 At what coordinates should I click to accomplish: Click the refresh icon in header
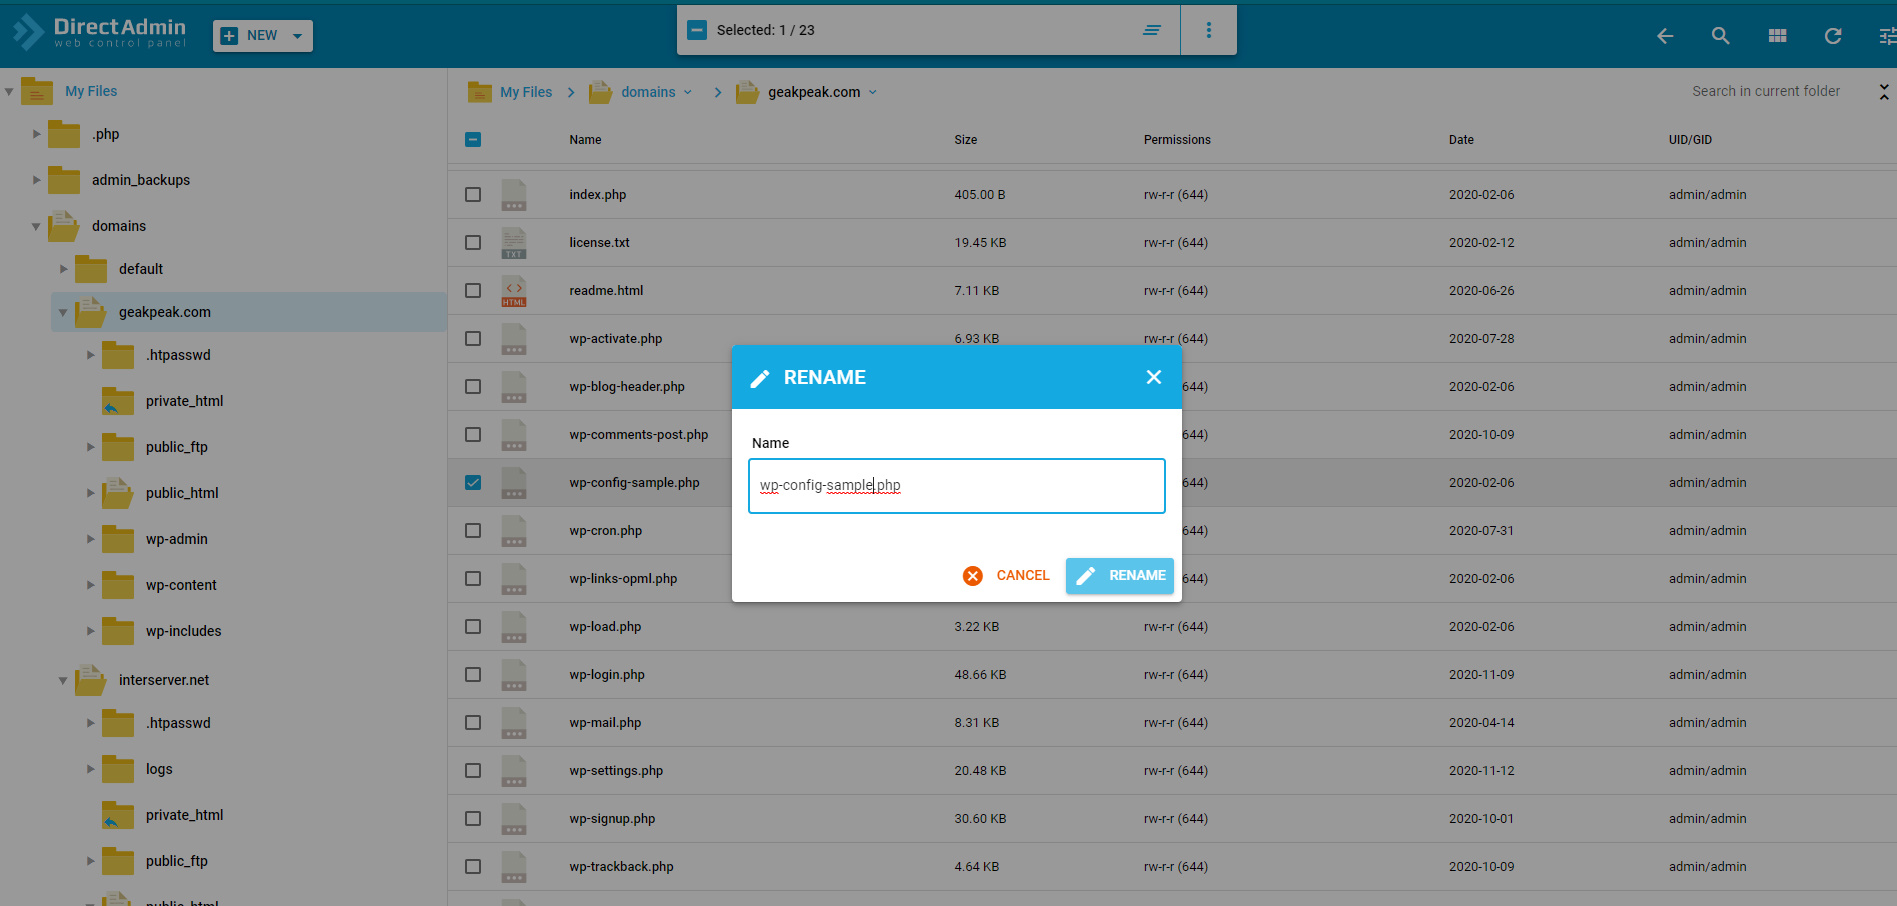pos(1833,36)
